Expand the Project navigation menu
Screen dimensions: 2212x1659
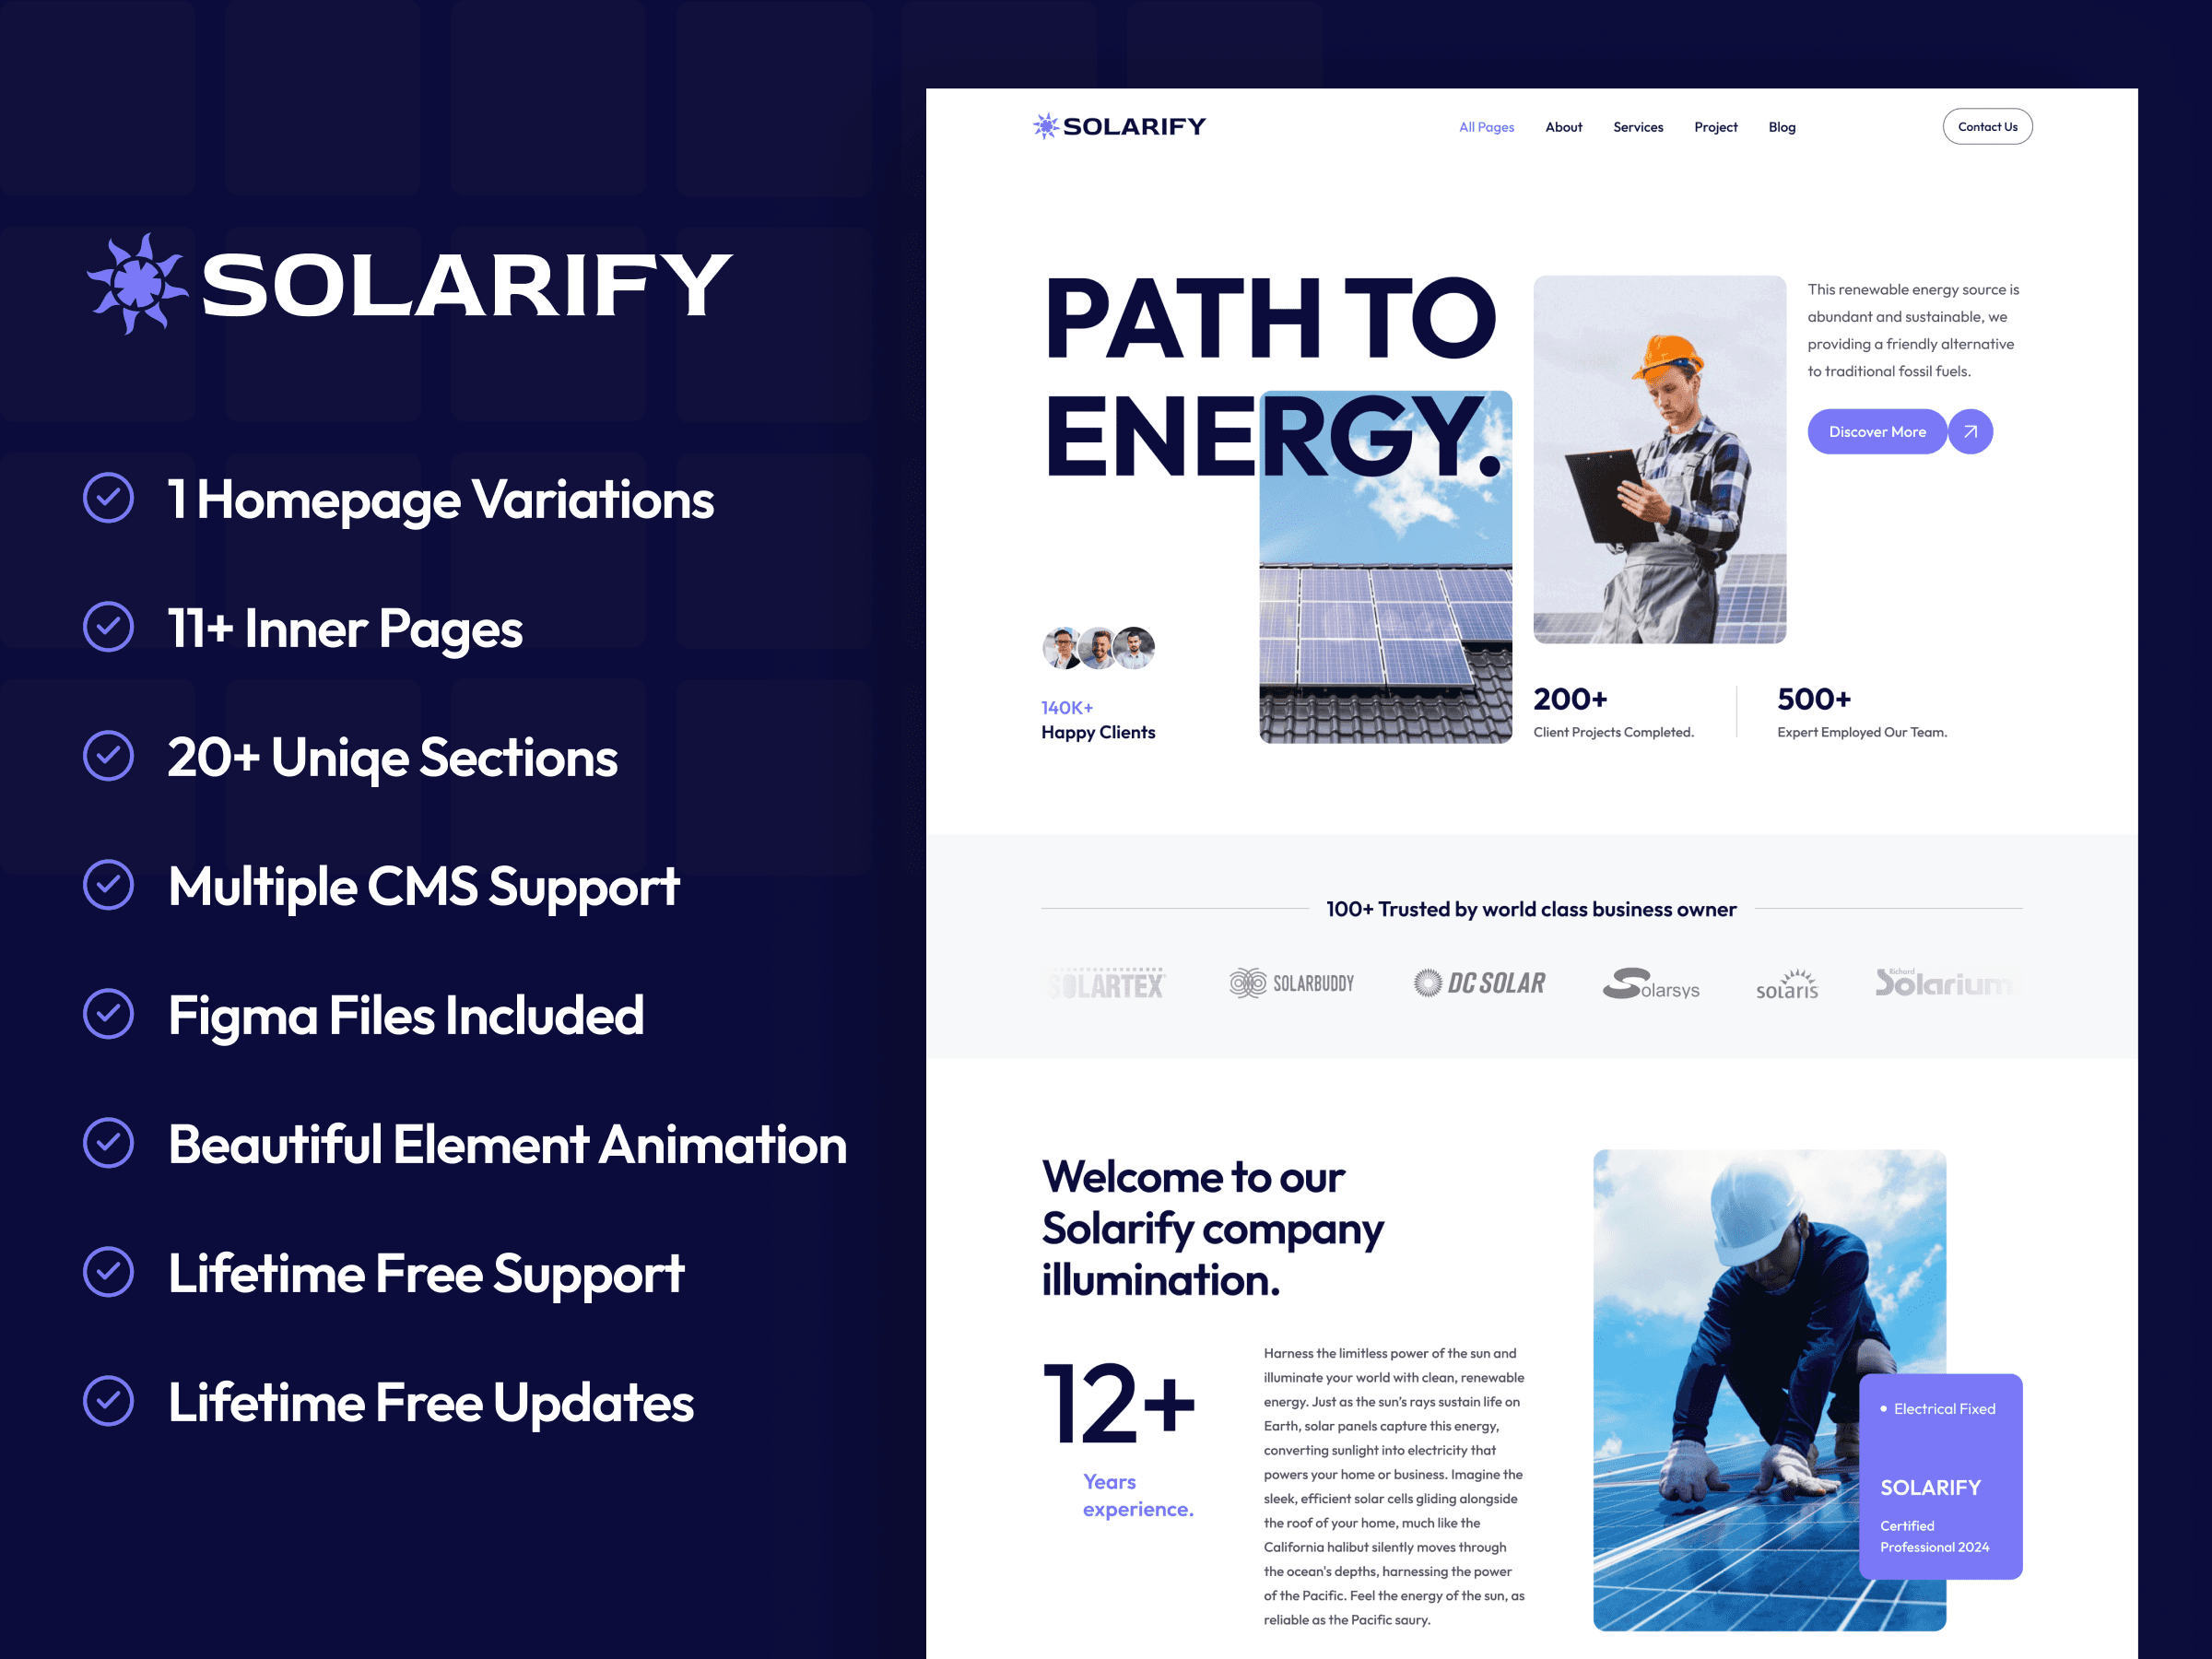(1714, 127)
